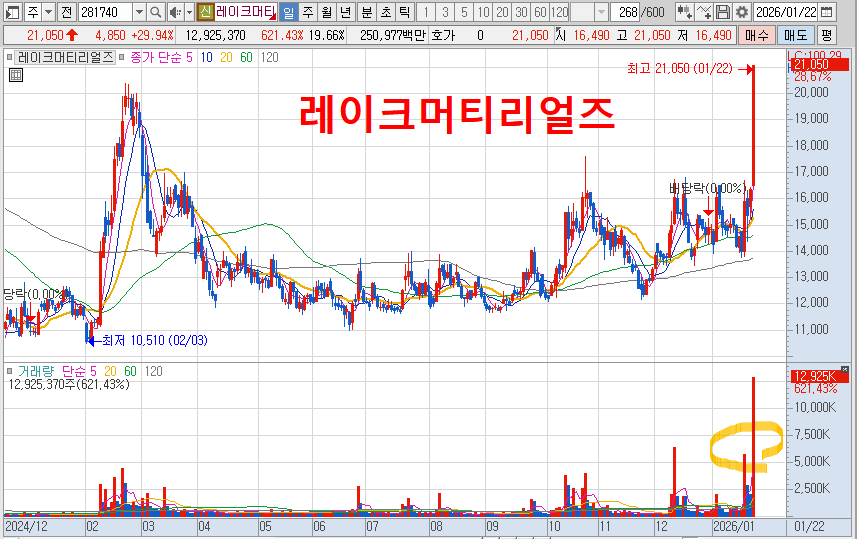Click the 매도 sell button
The height and width of the screenshot is (539, 857).
pyautogui.click(x=795, y=36)
